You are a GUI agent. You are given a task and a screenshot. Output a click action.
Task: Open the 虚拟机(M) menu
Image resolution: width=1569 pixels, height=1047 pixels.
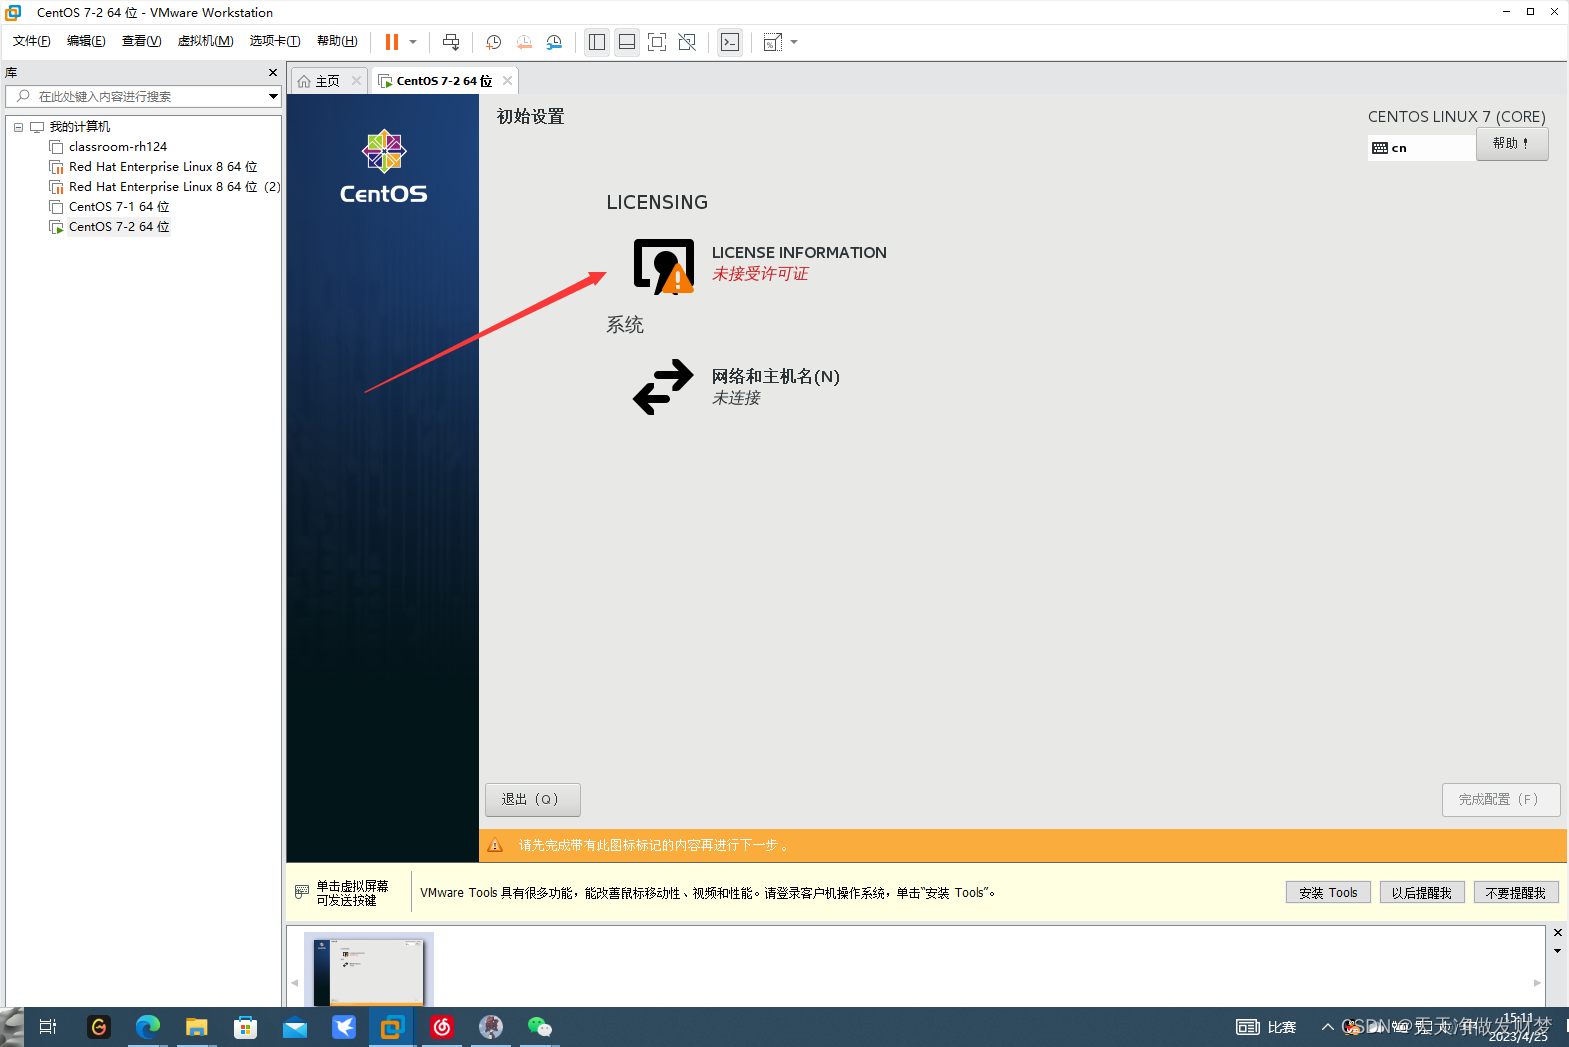click(205, 41)
